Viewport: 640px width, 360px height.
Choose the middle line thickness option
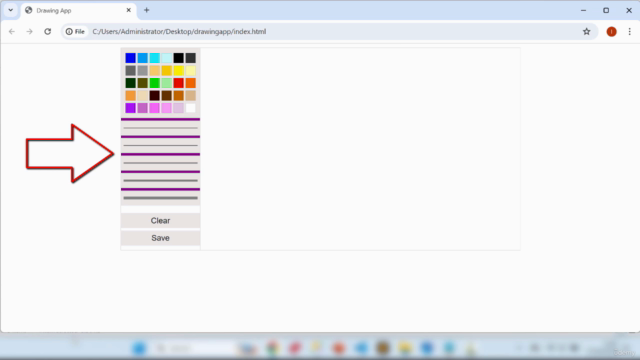click(x=160, y=163)
